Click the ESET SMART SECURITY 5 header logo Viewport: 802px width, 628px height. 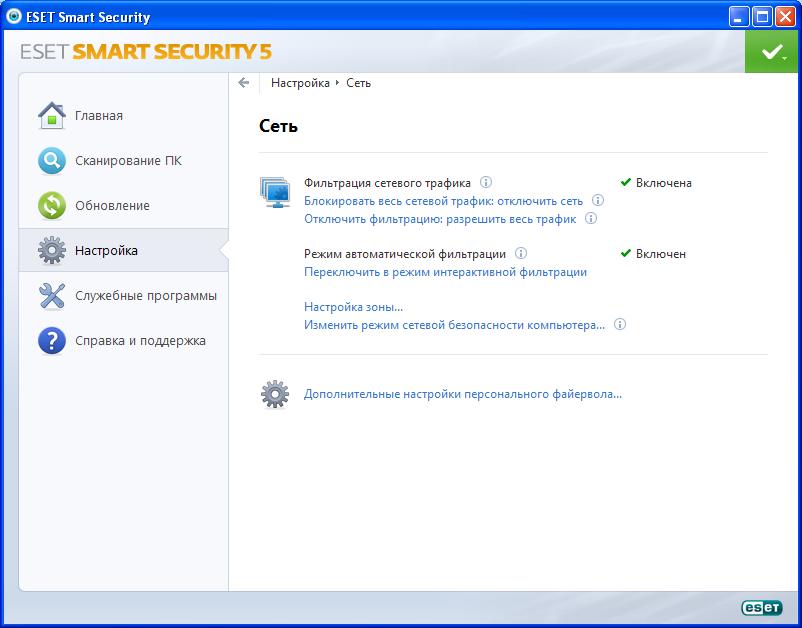146,52
